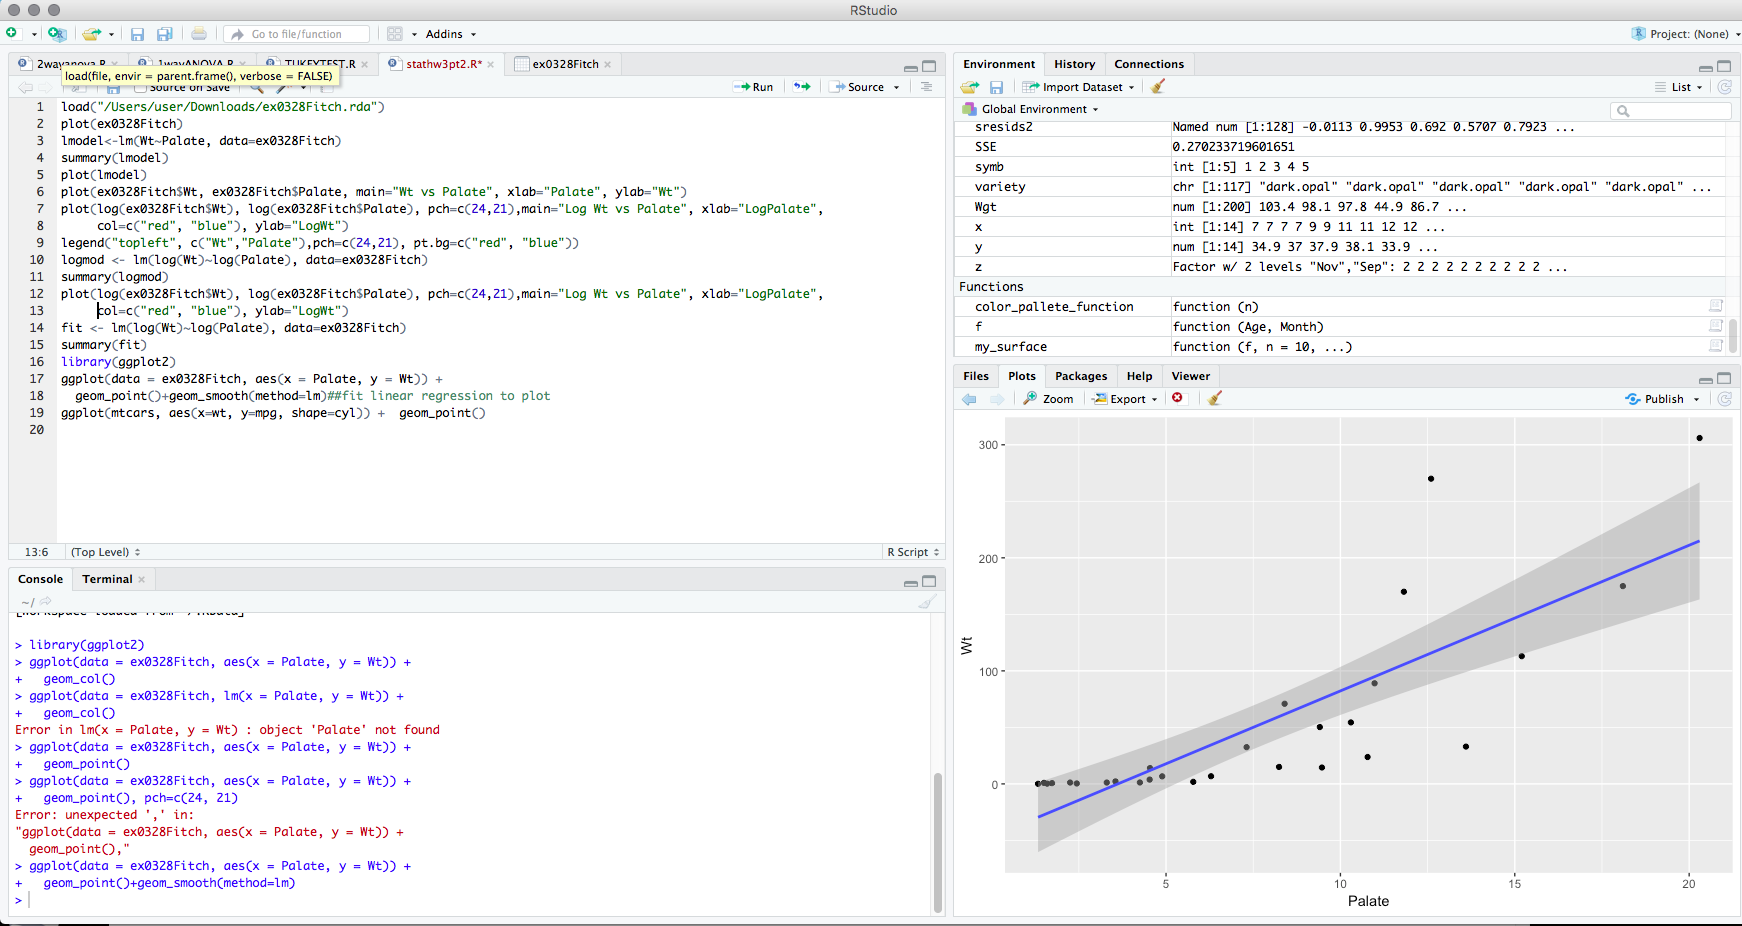The image size is (1742, 926).
Task: Open the Addins dropdown menu
Action: point(451,34)
